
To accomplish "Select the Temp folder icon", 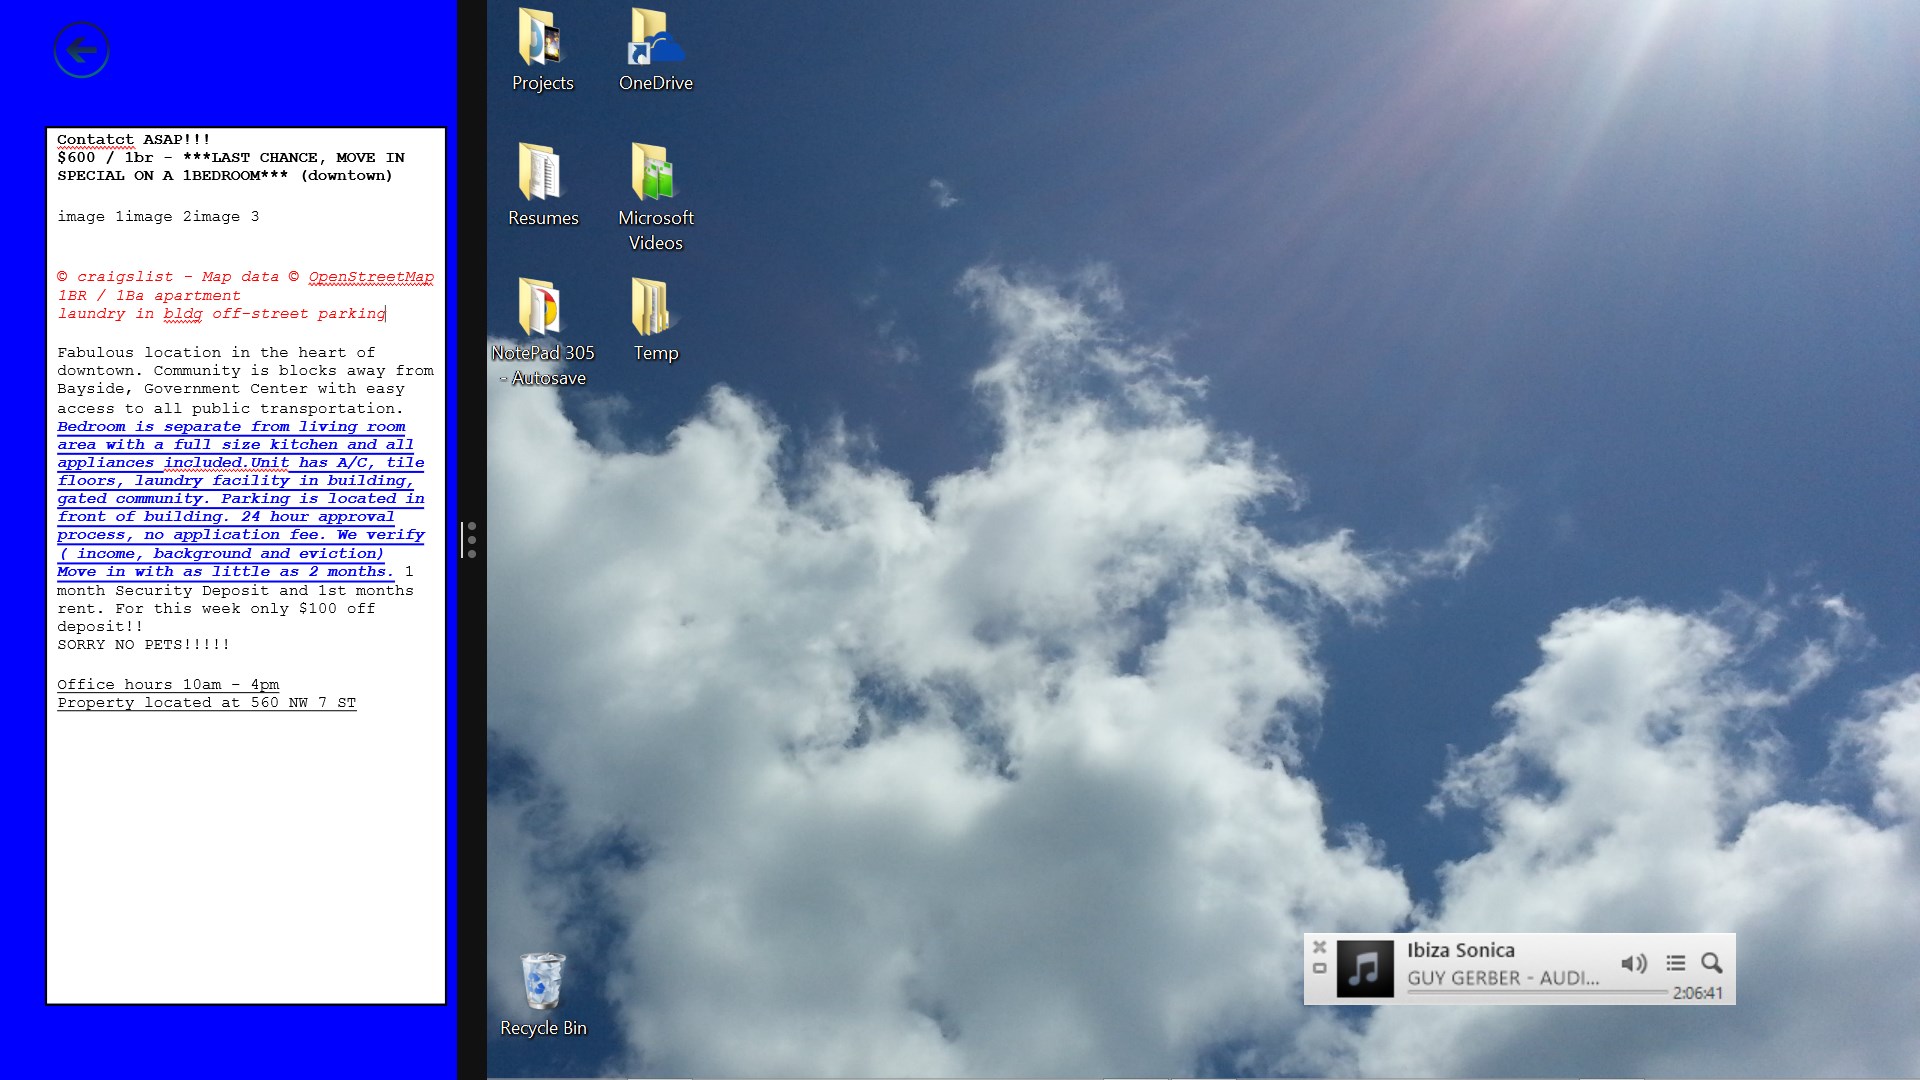I will [x=655, y=308].
